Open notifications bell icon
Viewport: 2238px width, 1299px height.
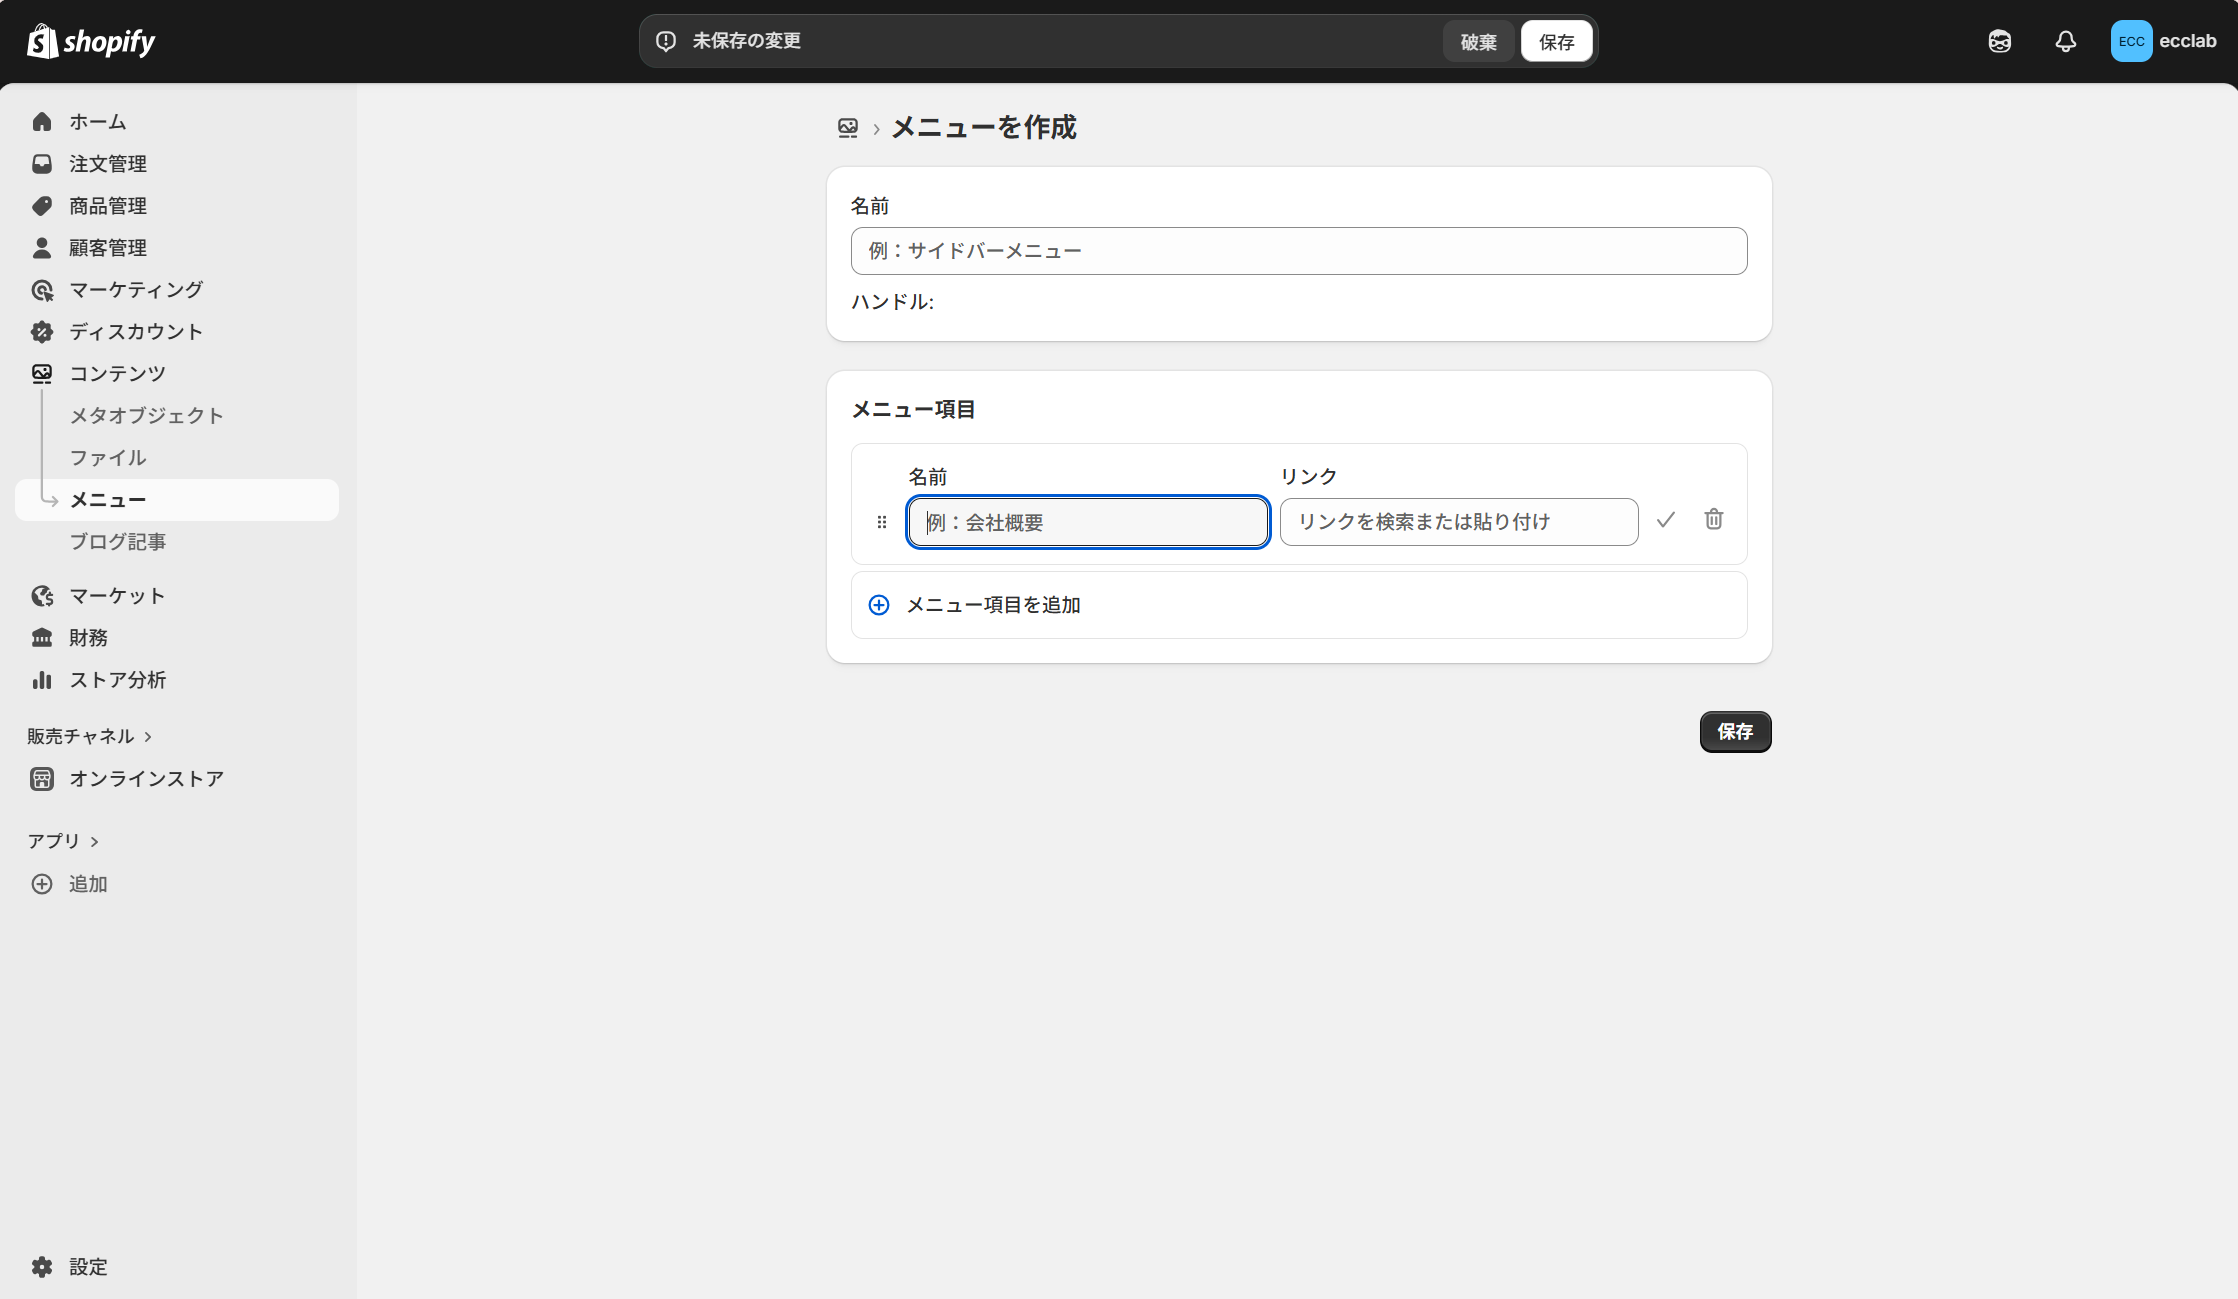pos(2065,41)
